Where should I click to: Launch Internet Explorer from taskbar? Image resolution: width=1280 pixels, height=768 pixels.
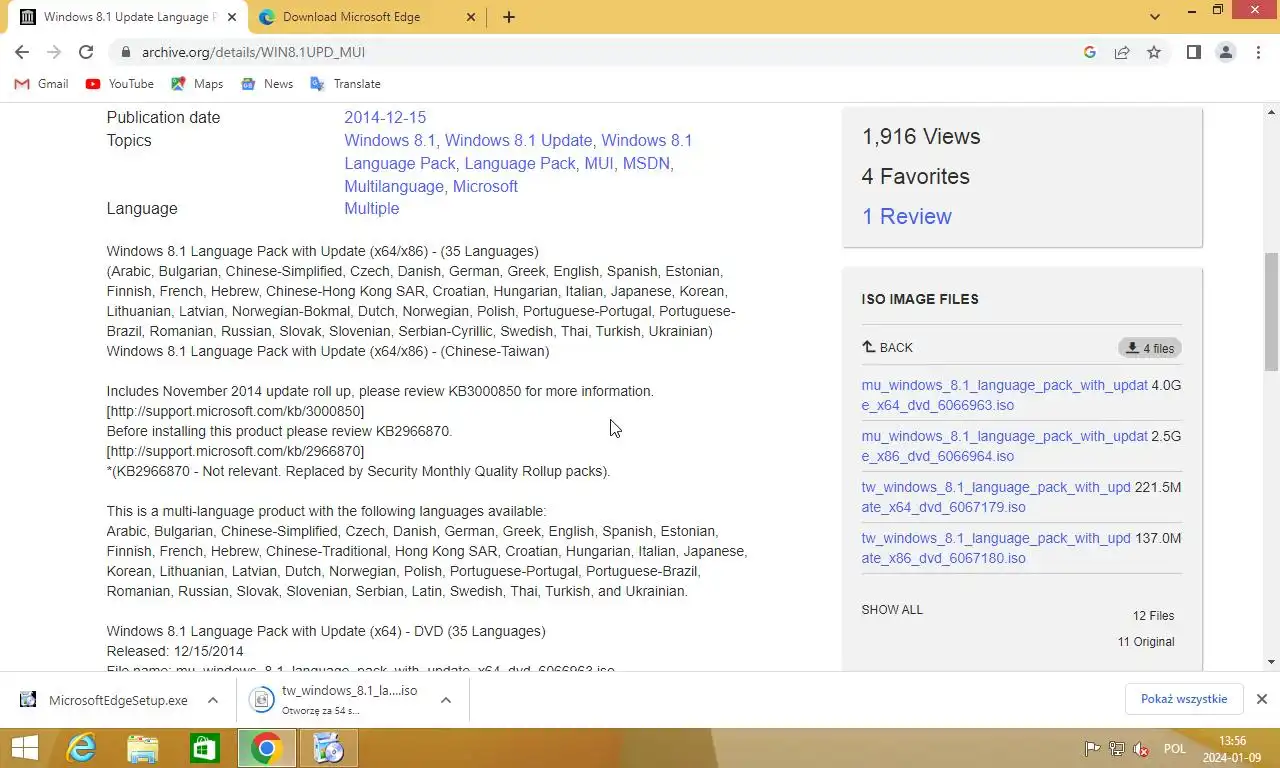tap(81, 748)
